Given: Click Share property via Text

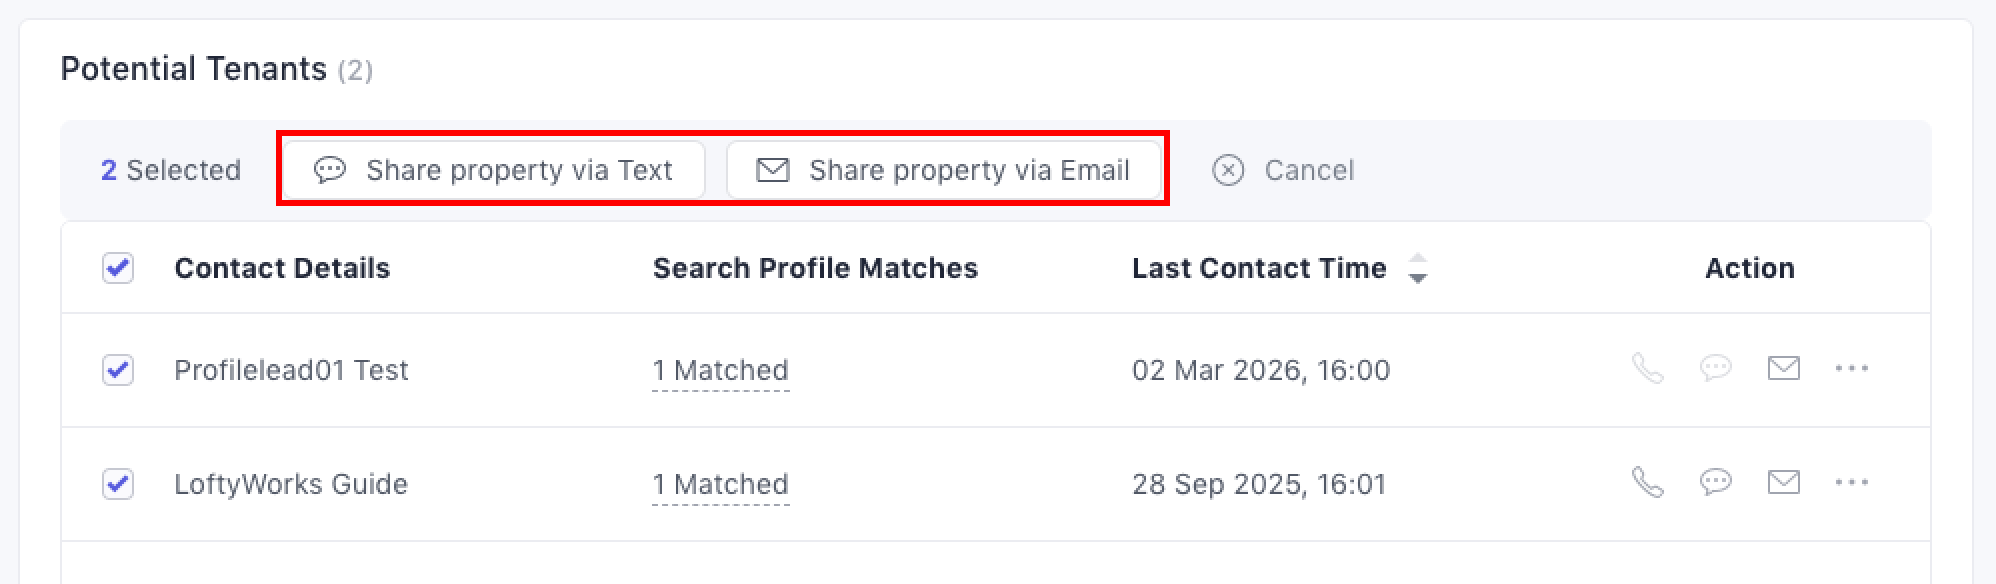Looking at the screenshot, I should click(x=494, y=170).
